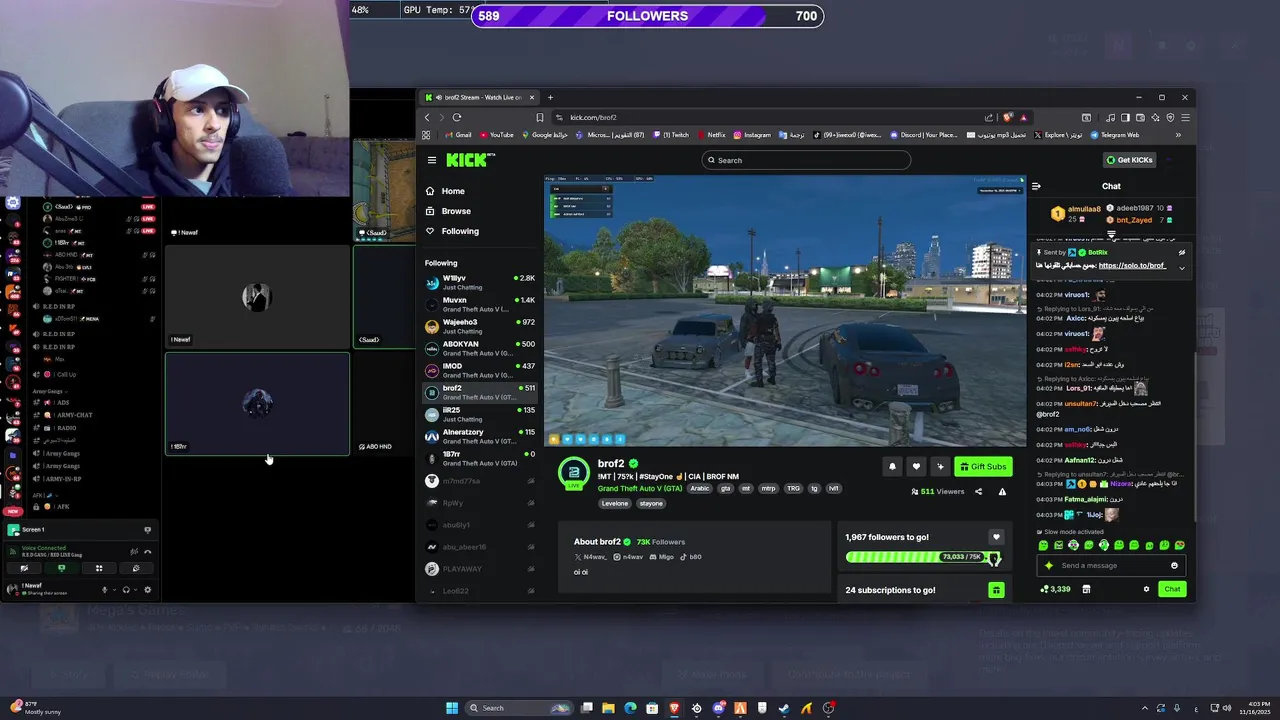The image size is (1280, 720).
Task: Click the Arabic stream tag
Action: [x=700, y=489]
